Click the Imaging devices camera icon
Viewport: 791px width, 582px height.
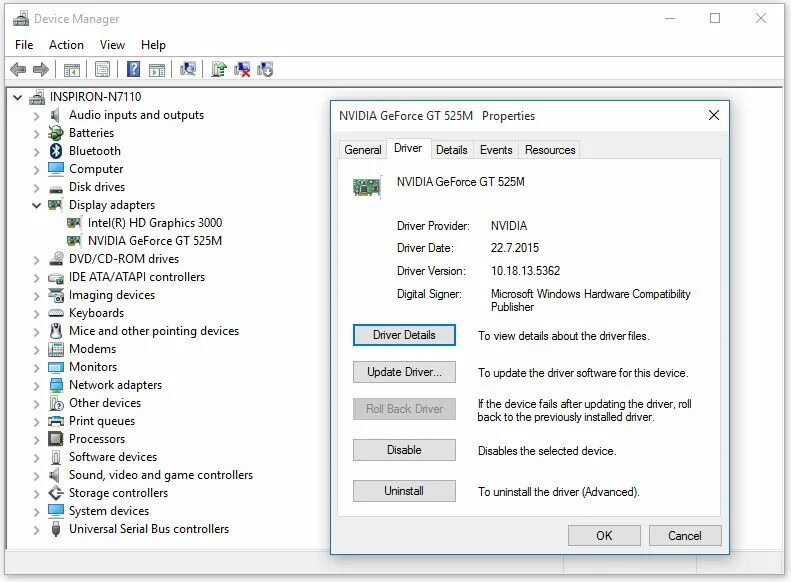(x=55, y=295)
